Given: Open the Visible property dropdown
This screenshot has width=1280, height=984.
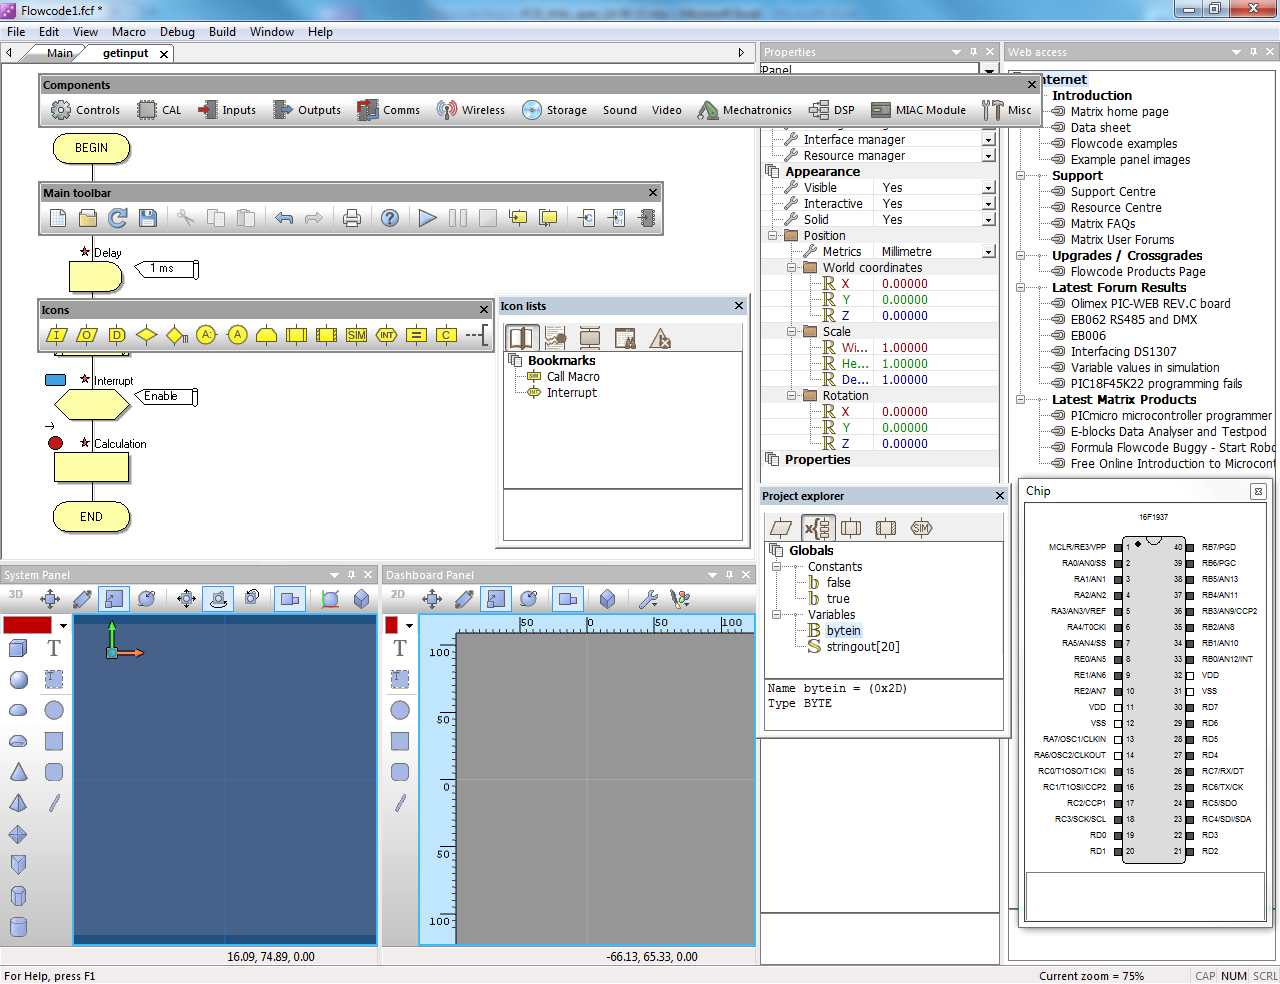Looking at the screenshot, I should click(988, 188).
